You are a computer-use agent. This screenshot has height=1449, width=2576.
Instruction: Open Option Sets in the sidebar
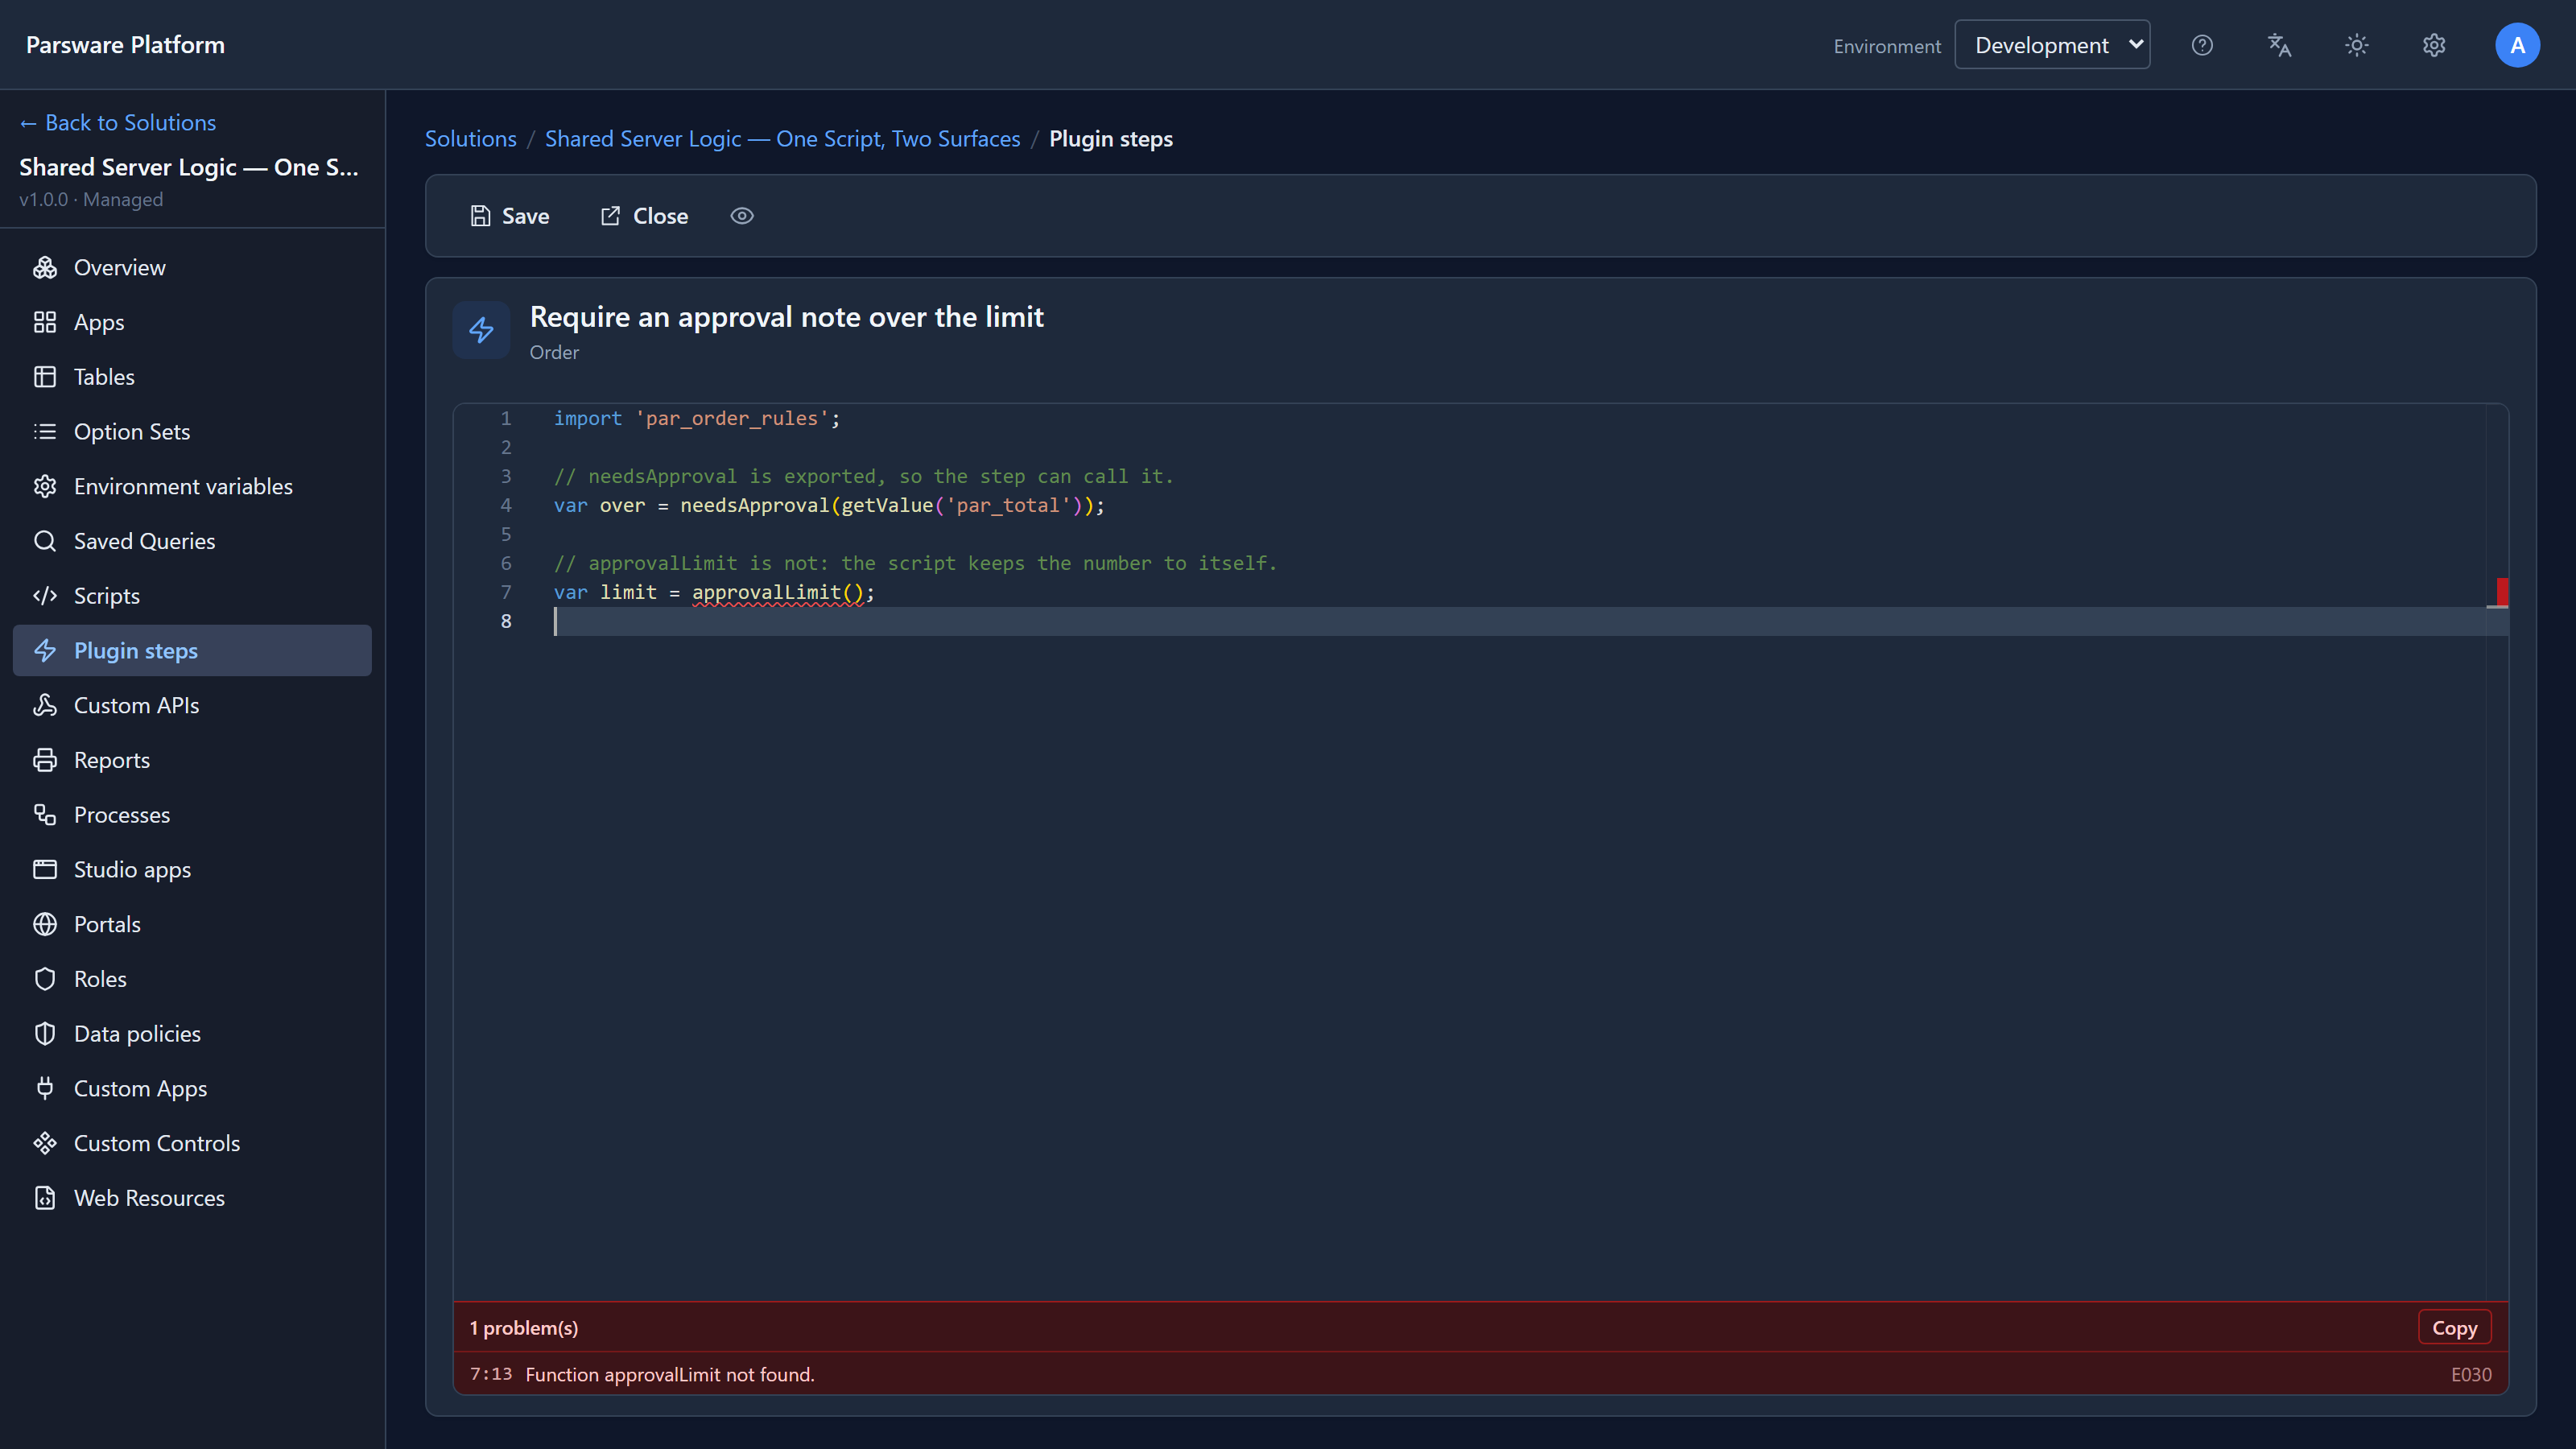pos(192,431)
